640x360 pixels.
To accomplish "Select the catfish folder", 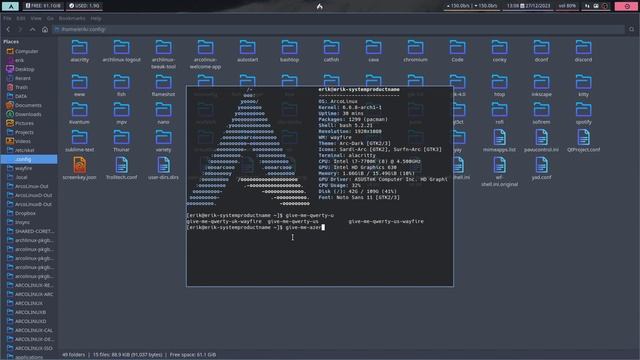I will (x=331, y=51).
